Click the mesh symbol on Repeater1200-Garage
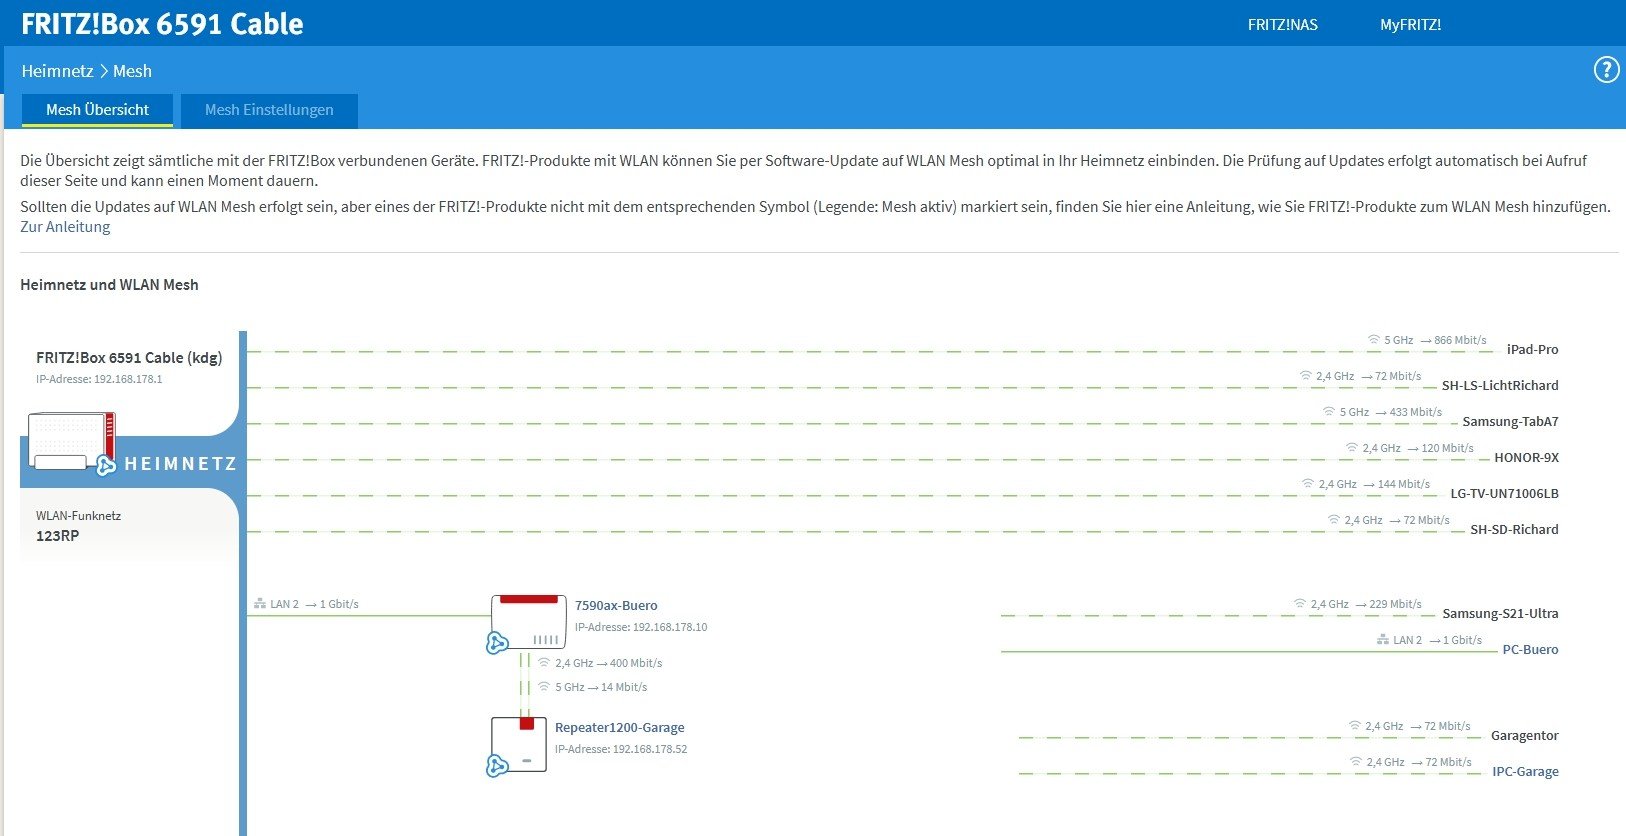The width and height of the screenshot is (1626, 836). pyautogui.click(x=497, y=766)
